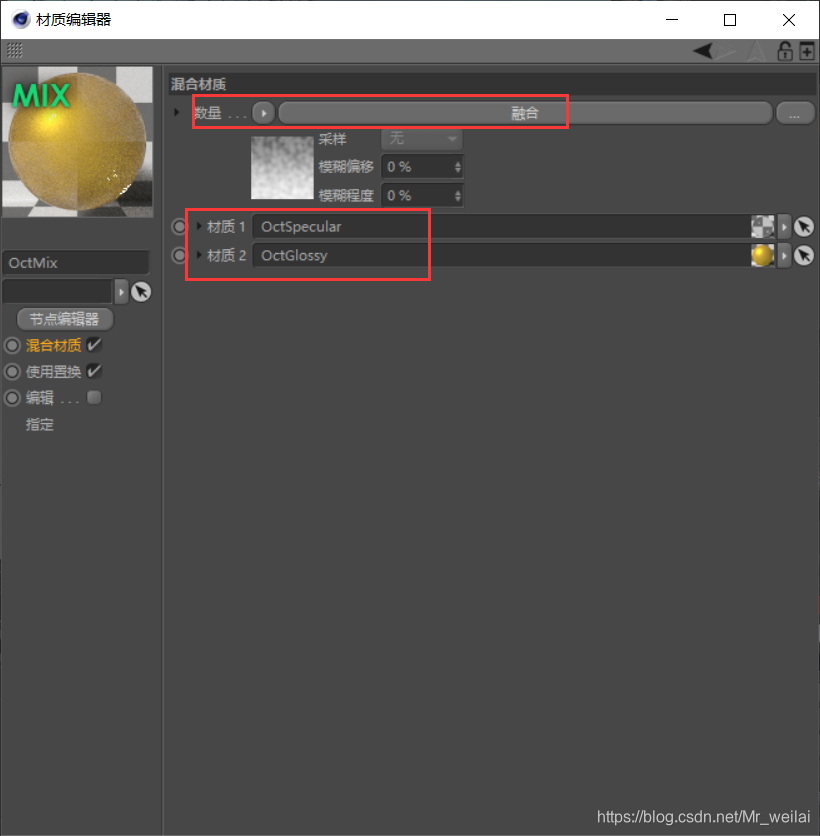Toggle the 编辑 checkbox

94,397
